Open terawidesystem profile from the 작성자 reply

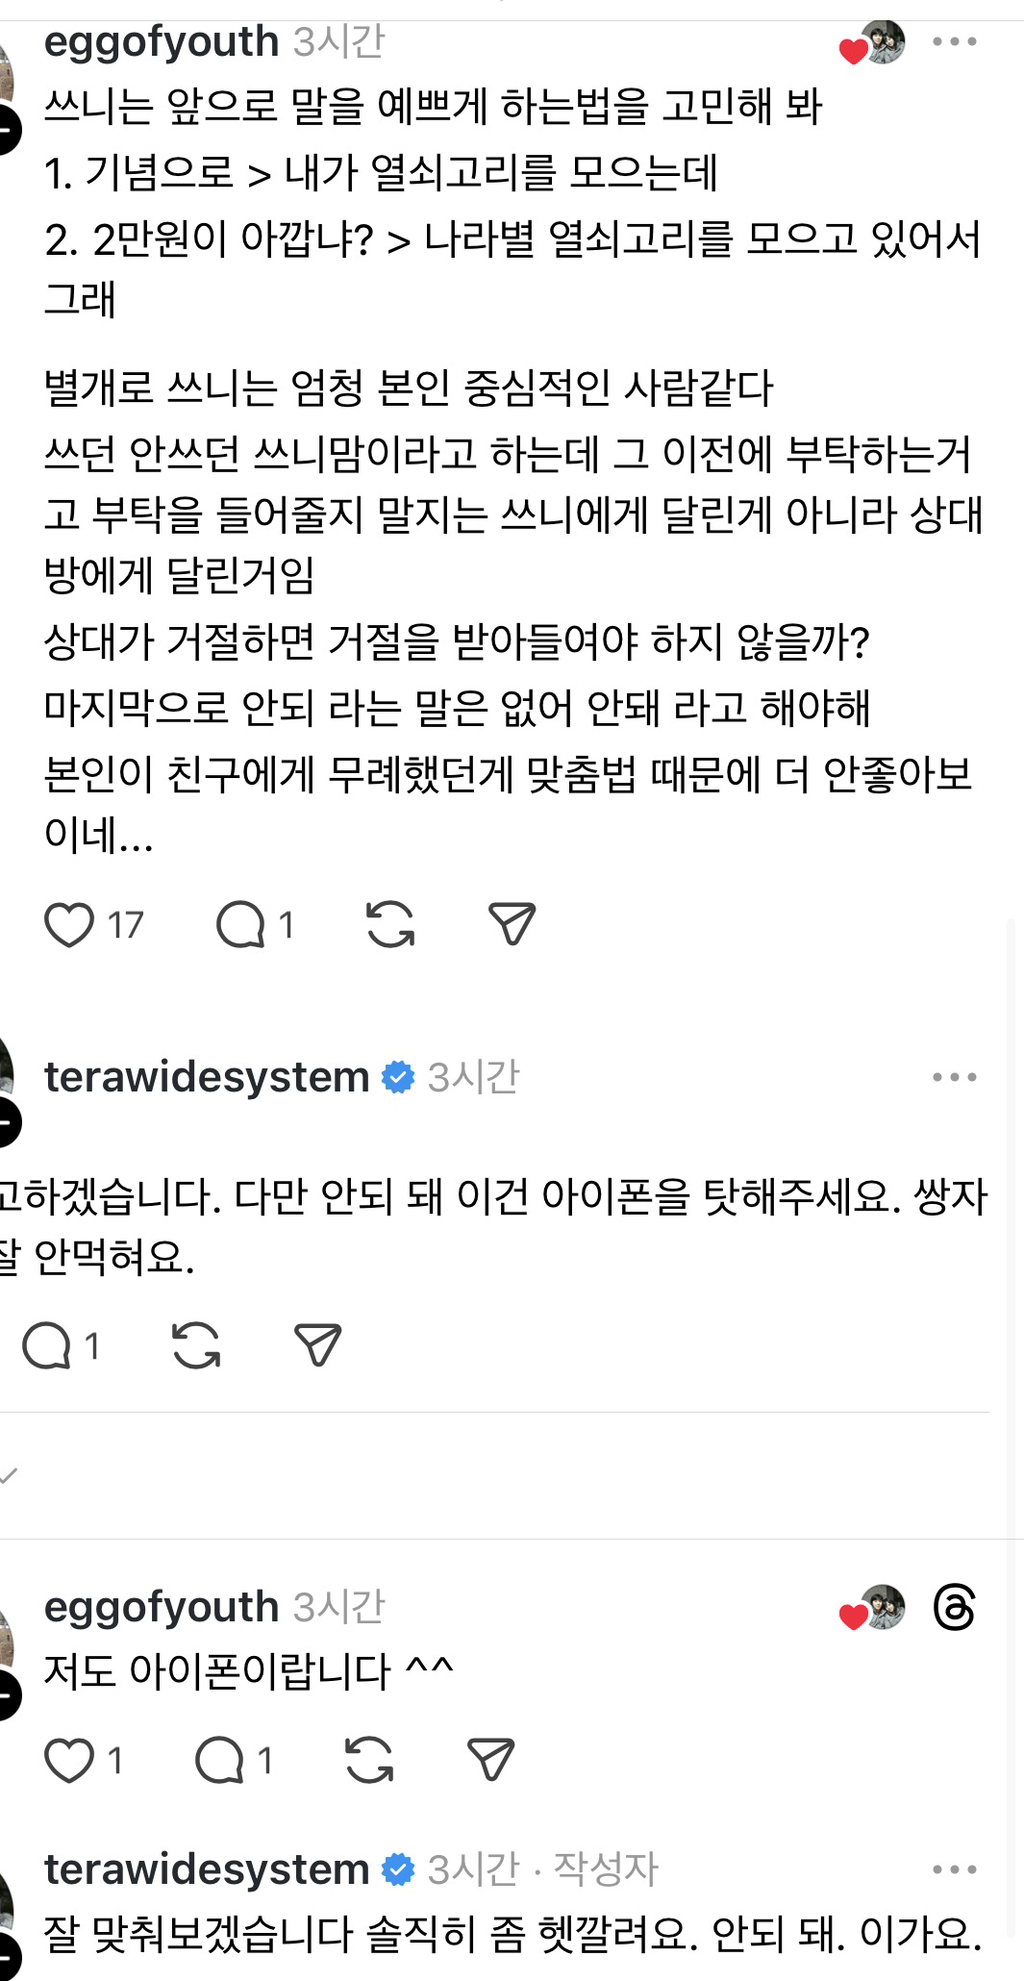point(207,1869)
